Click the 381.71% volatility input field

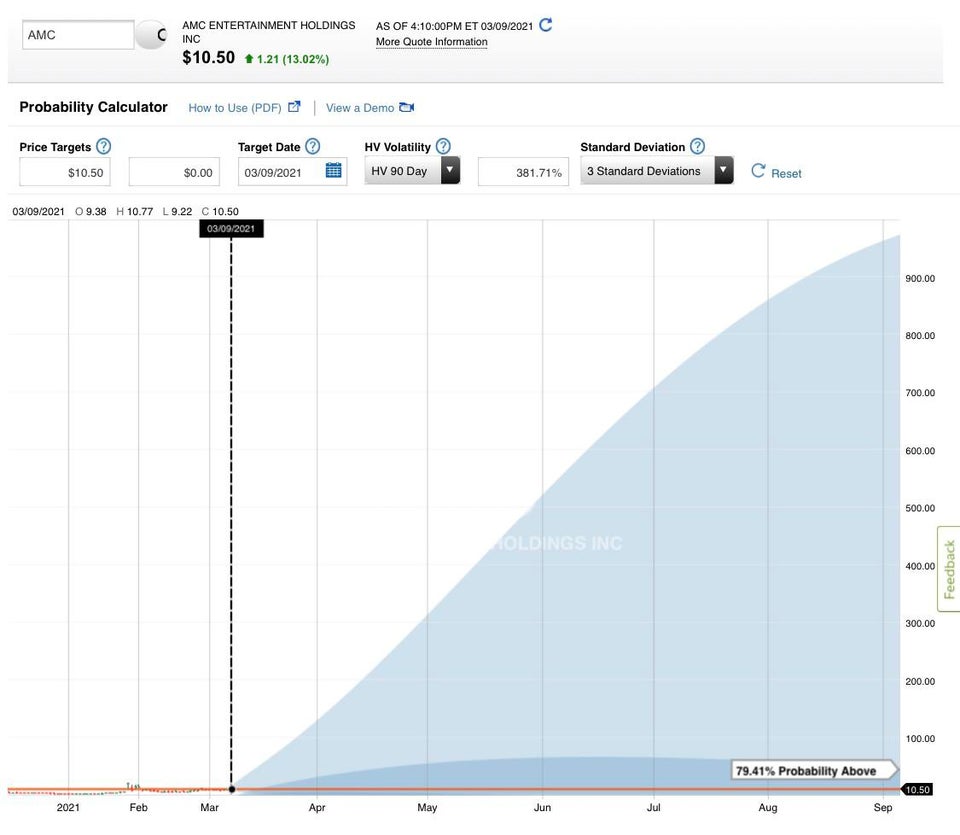tap(523, 172)
